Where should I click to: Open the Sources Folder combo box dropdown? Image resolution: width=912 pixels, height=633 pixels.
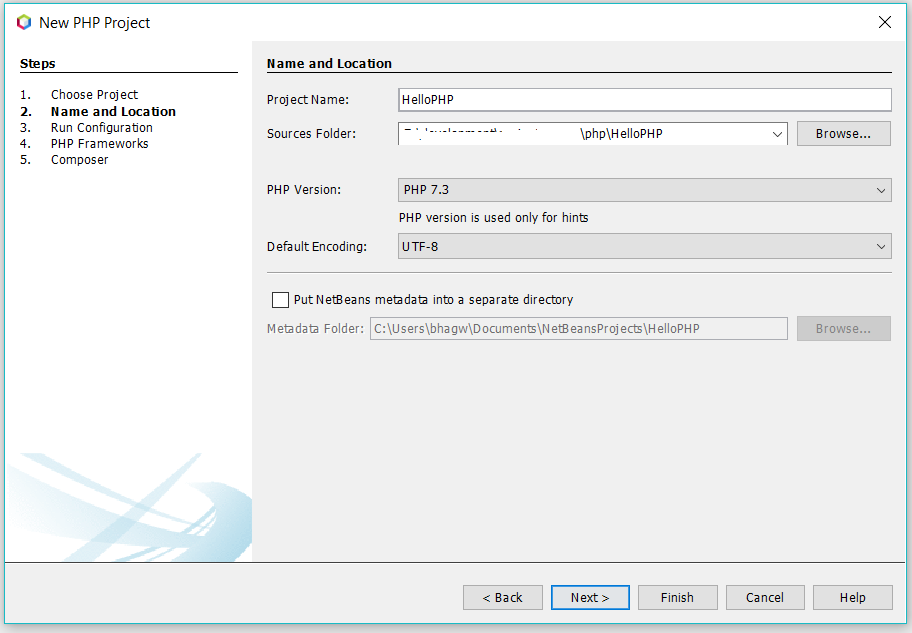tap(777, 134)
